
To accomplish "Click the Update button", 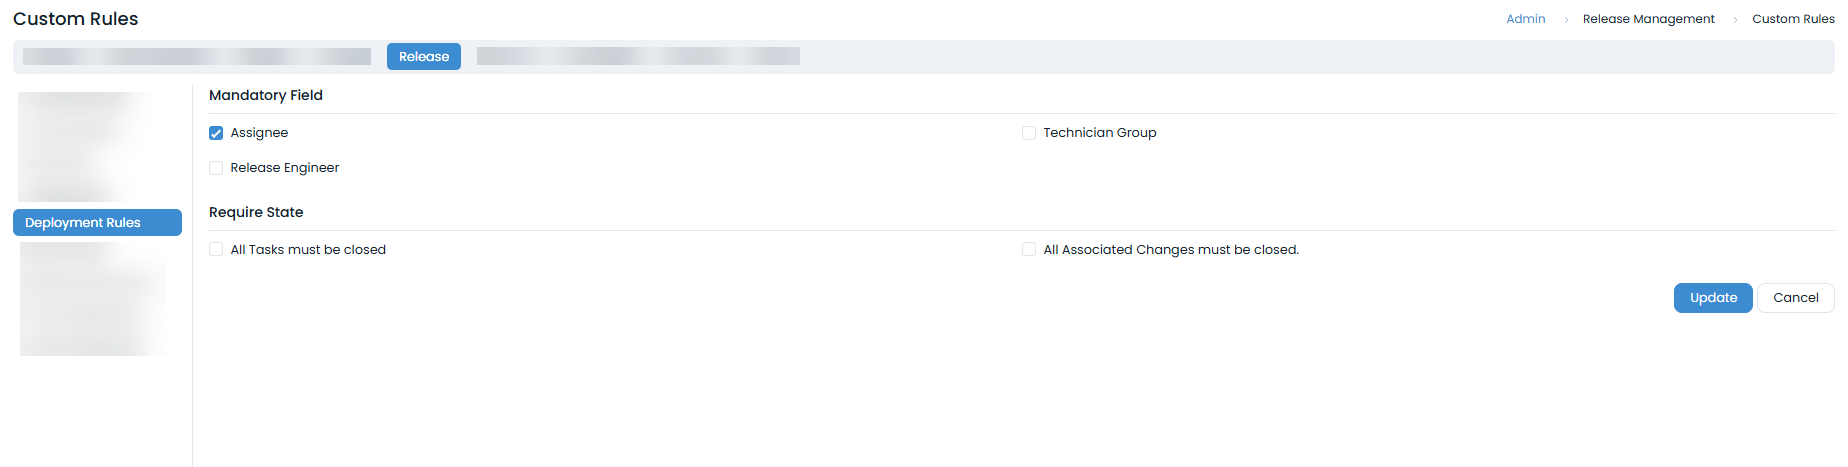I will [x=1712, y=298].
